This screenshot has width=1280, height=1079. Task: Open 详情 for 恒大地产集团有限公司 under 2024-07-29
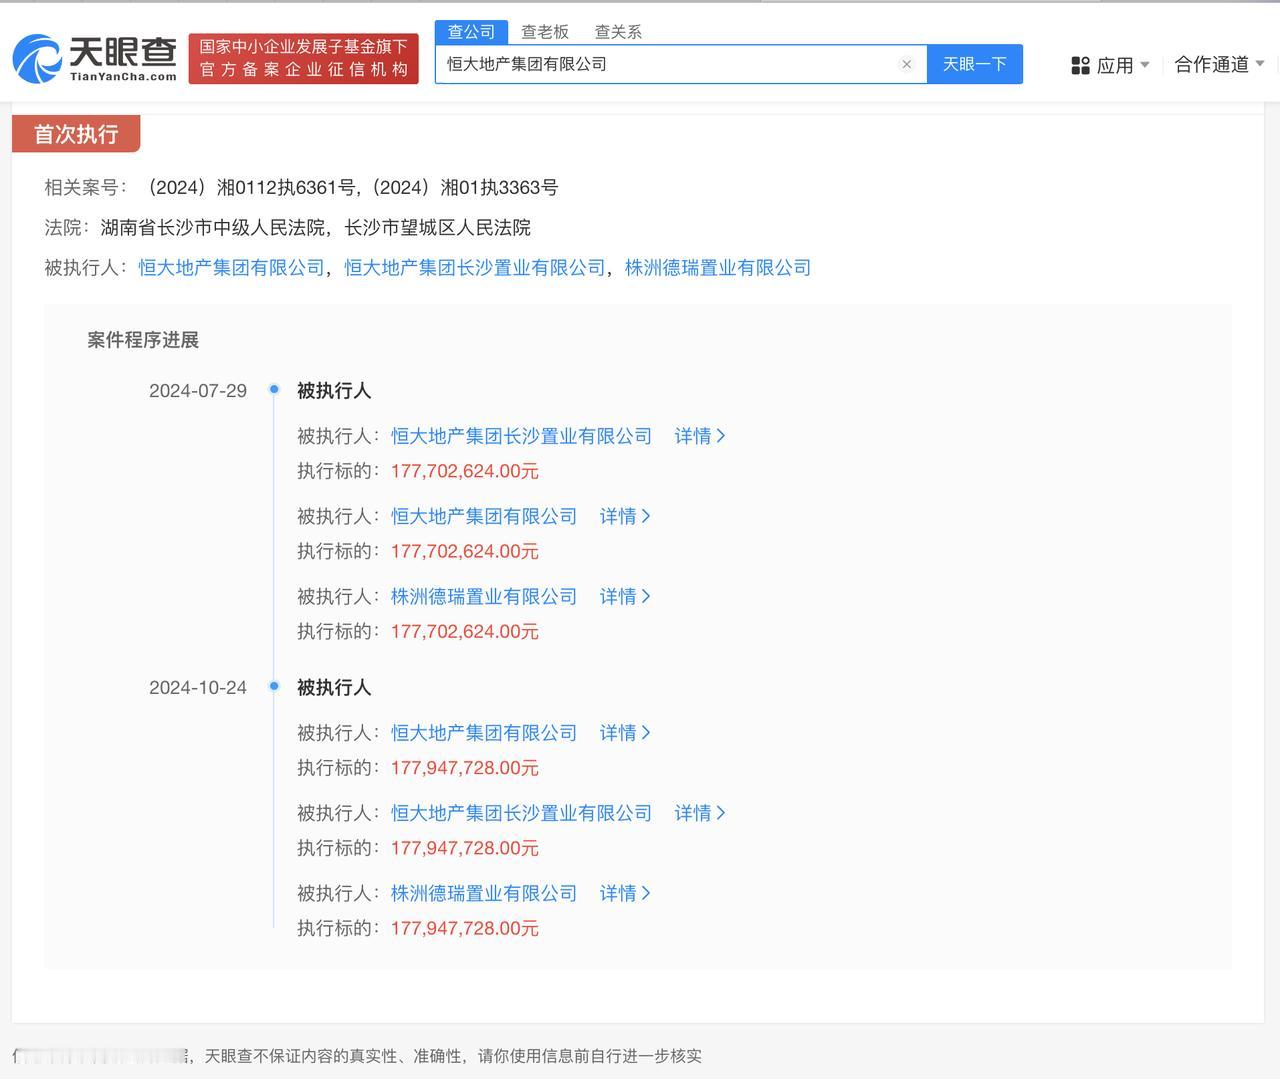(625, 516)
